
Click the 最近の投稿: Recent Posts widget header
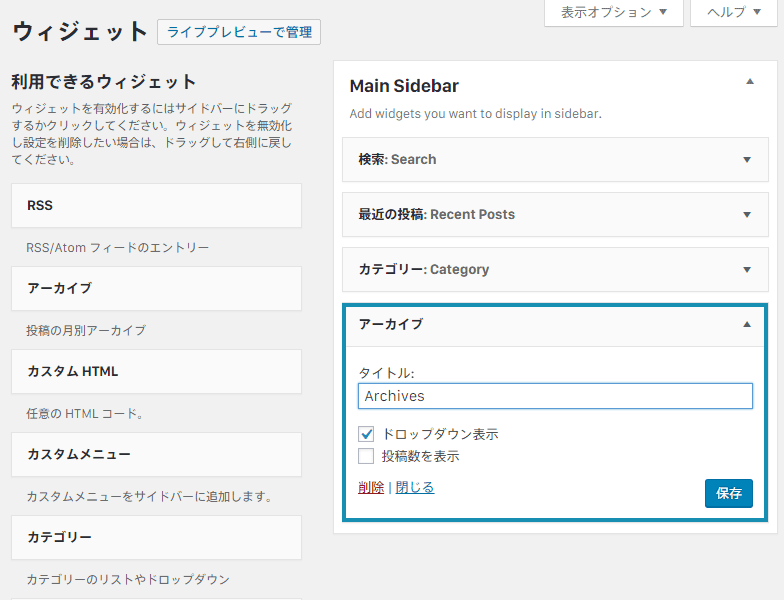(555, 214)
